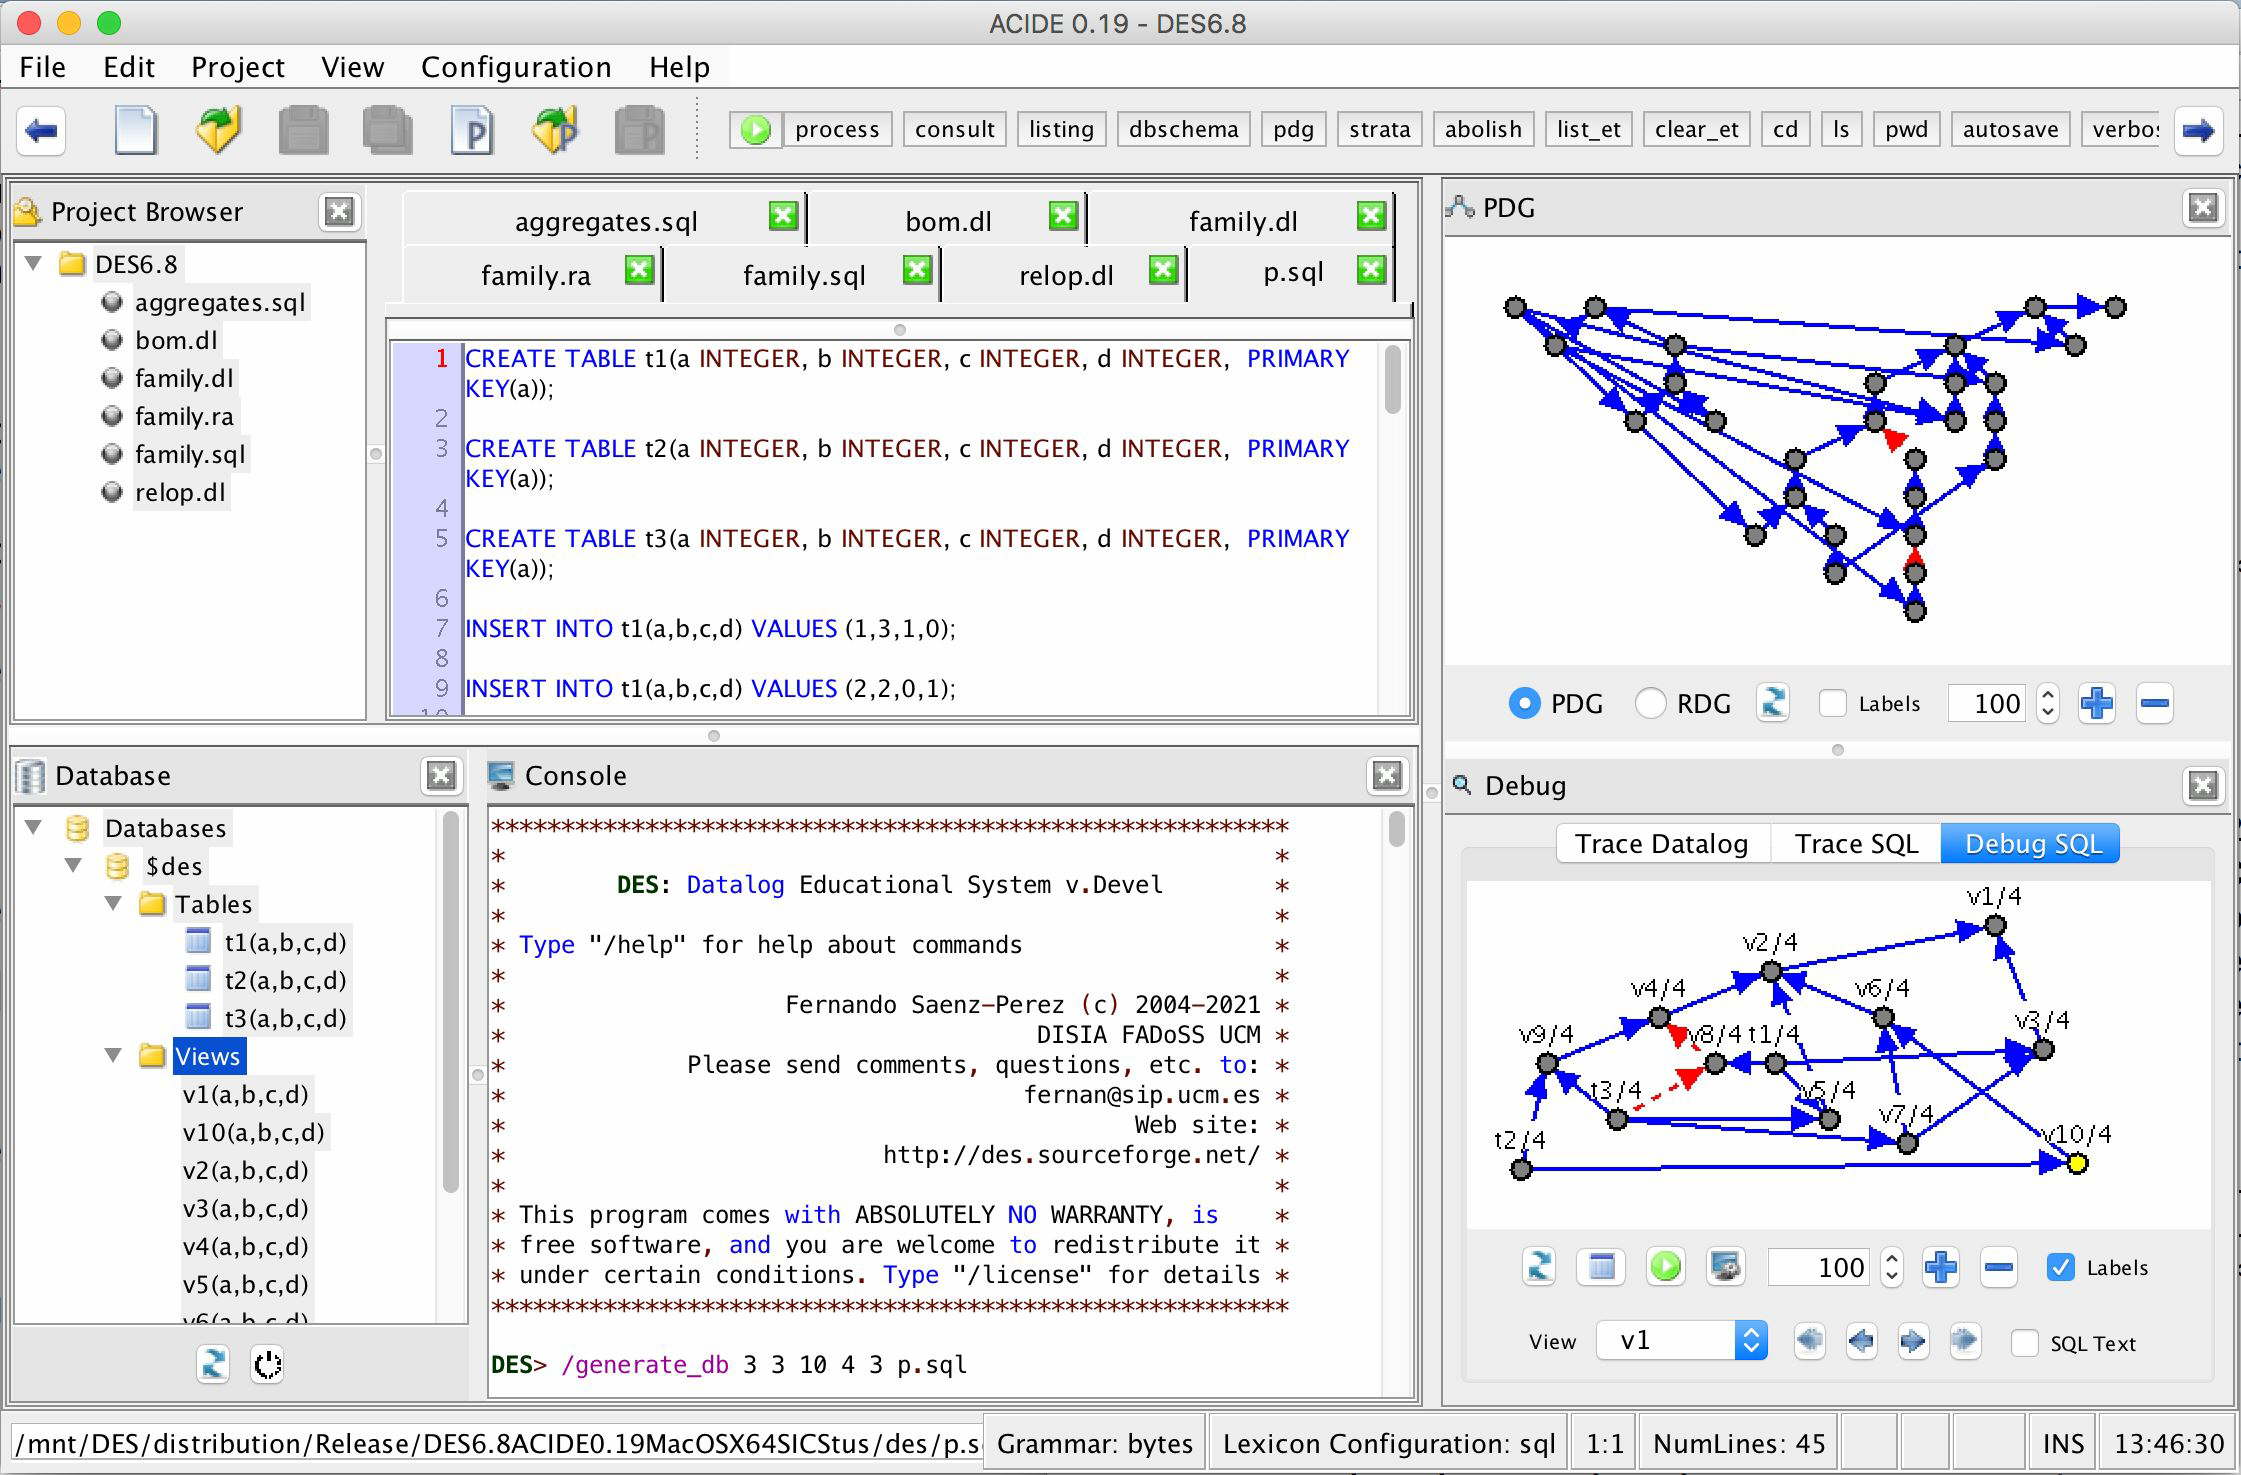2241x1475 pixels.
Task: Click the Debug zoom value stepper arrows
Action: [x=1891, y=1267]
